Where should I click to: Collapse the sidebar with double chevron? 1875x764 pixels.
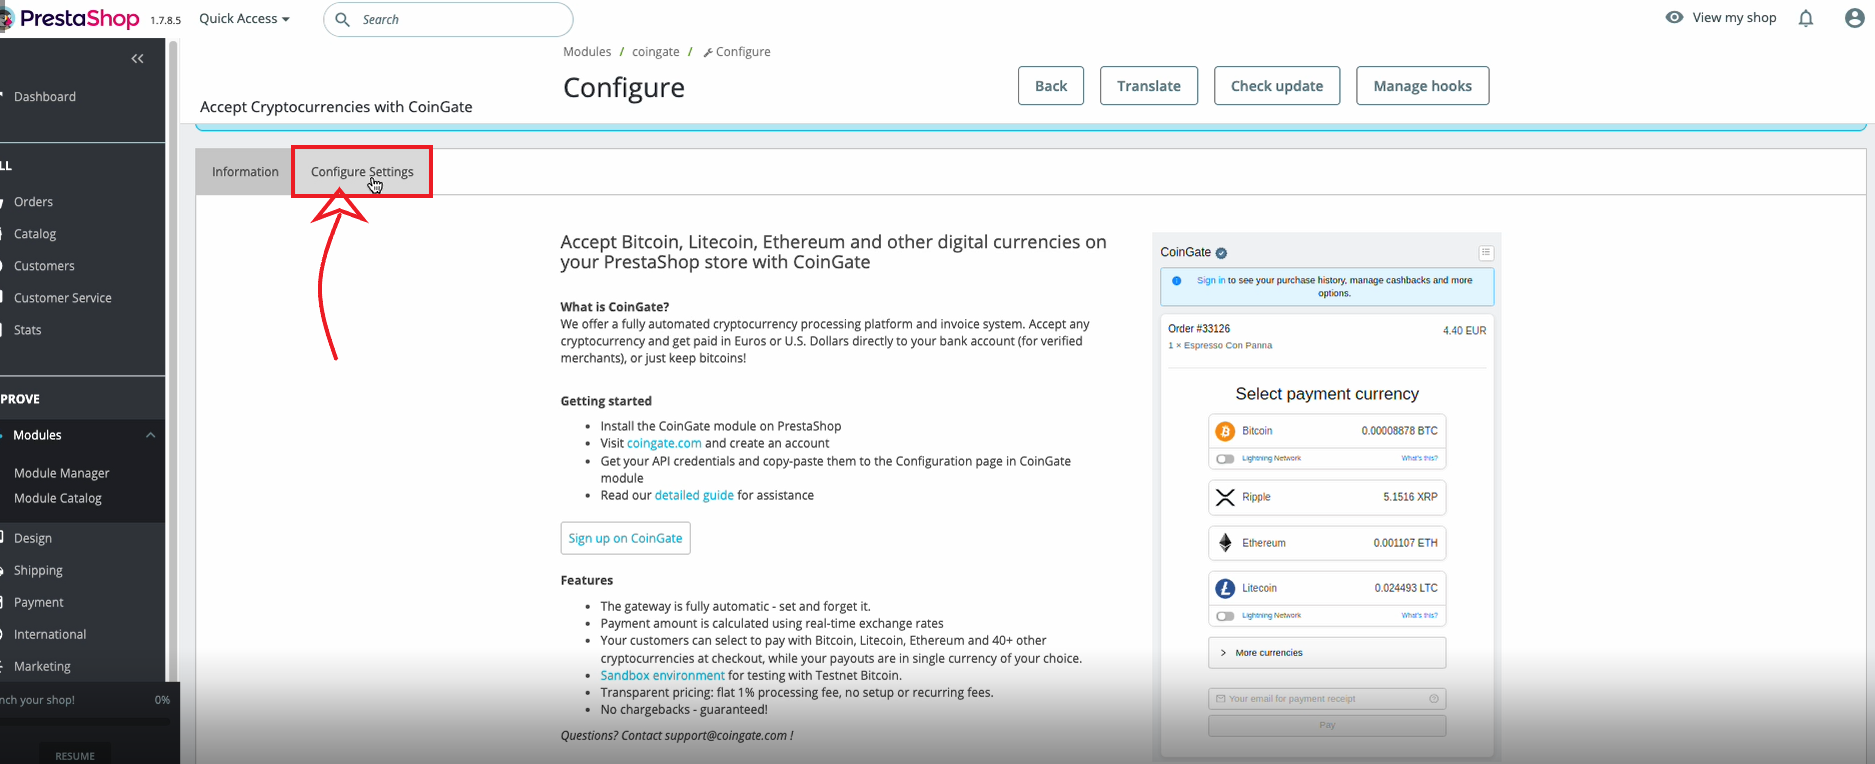pyautogui.click(x=137, y=59)
